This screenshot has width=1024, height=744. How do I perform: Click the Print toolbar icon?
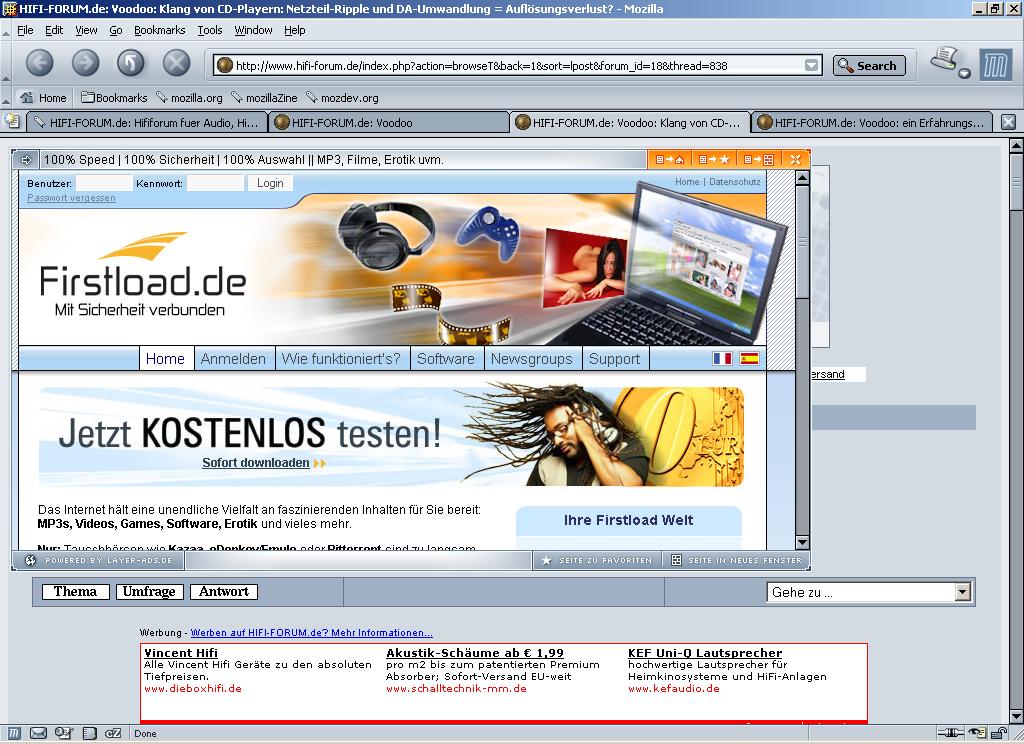tap(944, 59)
